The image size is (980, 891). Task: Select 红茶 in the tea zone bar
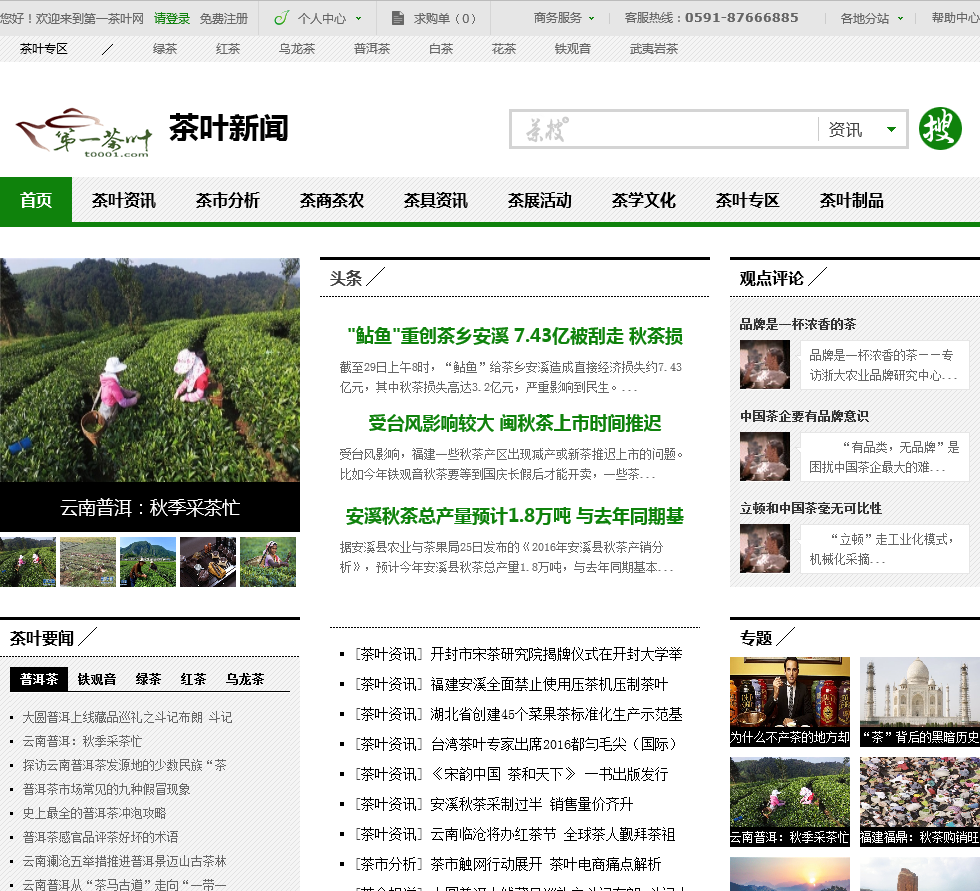point(228,49)
